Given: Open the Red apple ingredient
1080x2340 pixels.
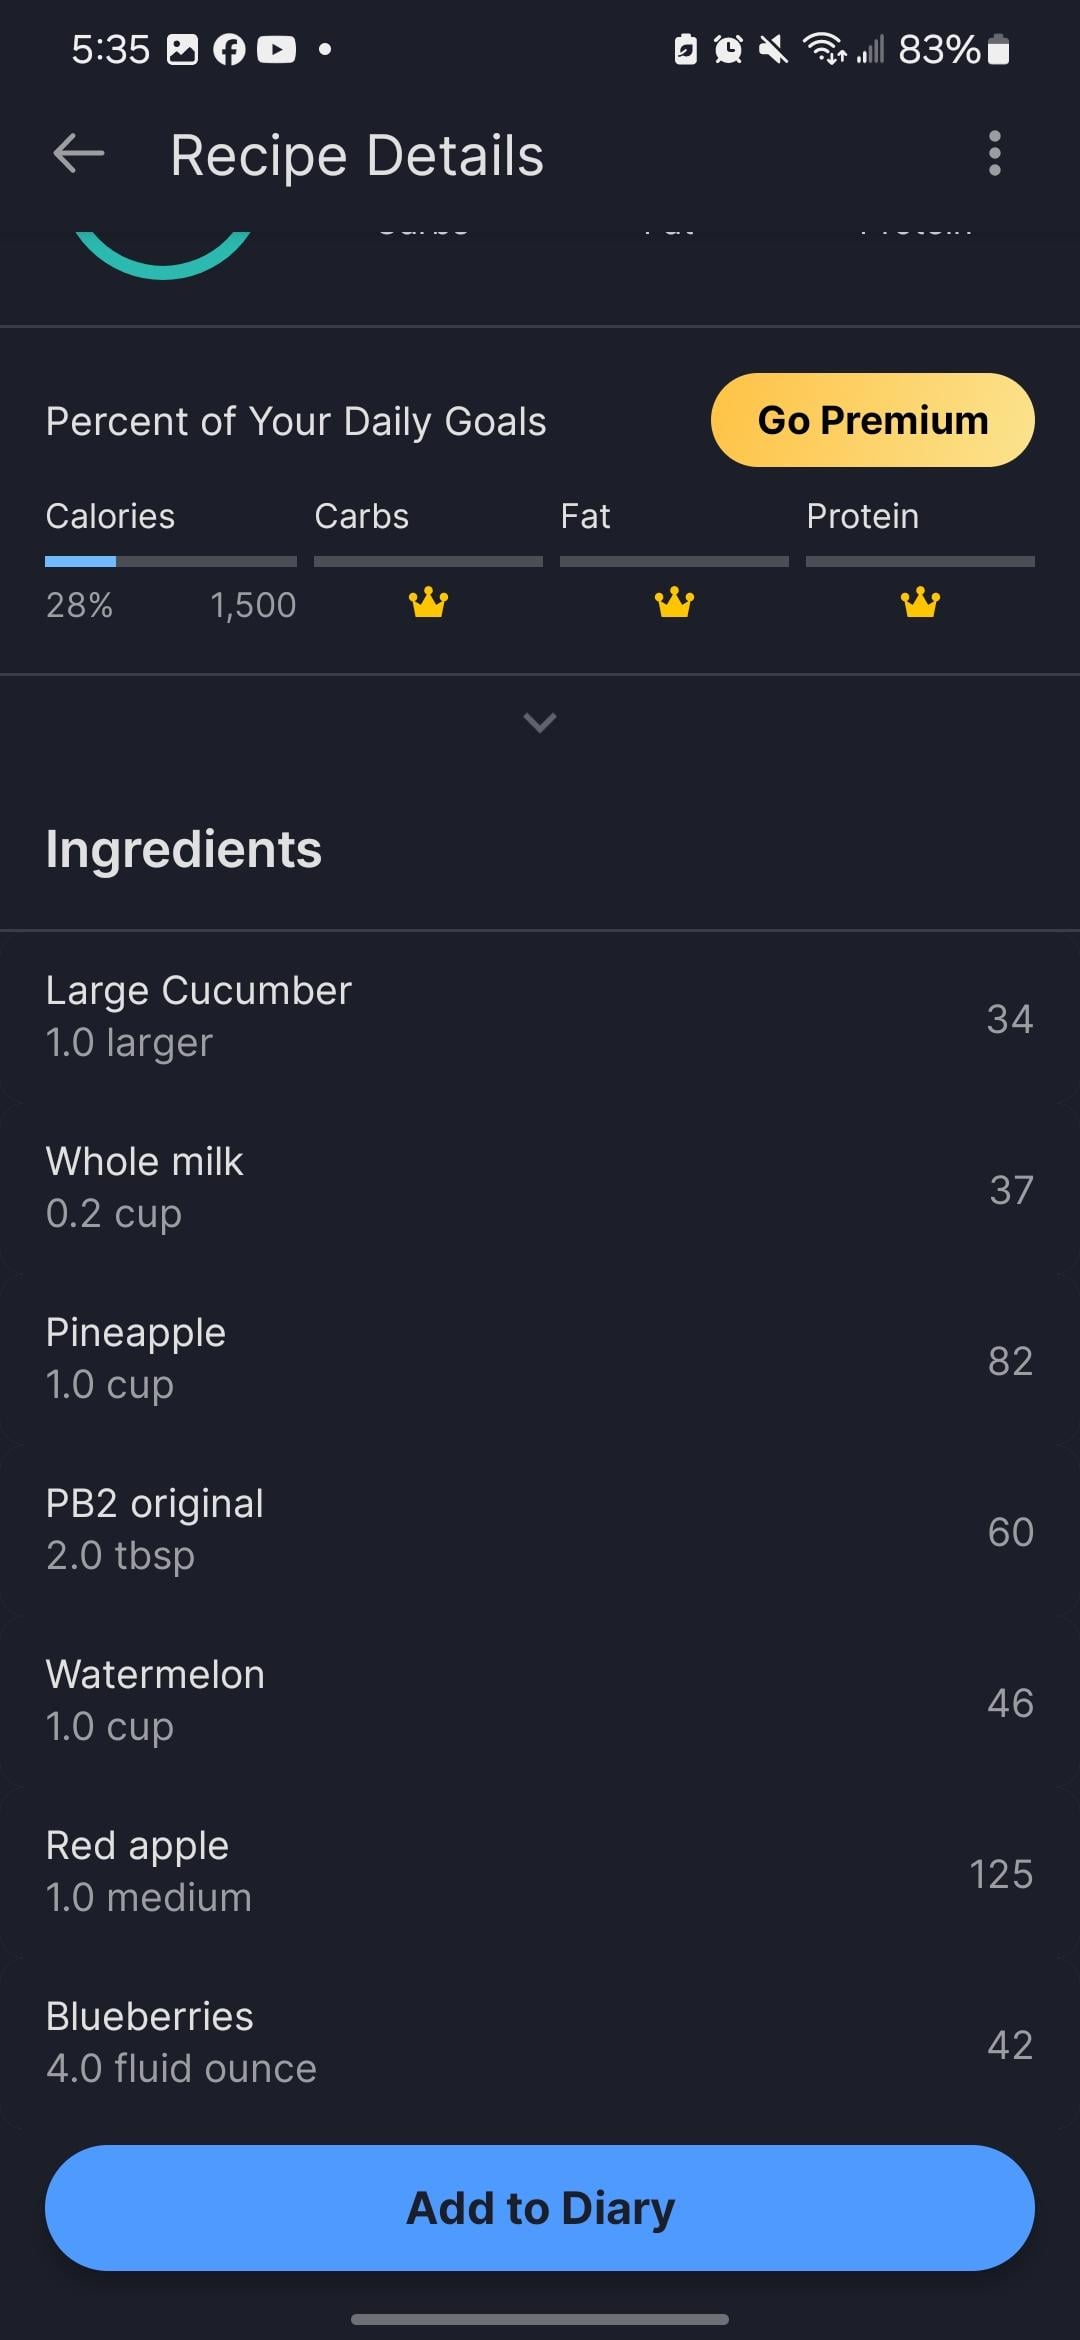Looking at the screenshot, I should click(x=540, y=1872).
